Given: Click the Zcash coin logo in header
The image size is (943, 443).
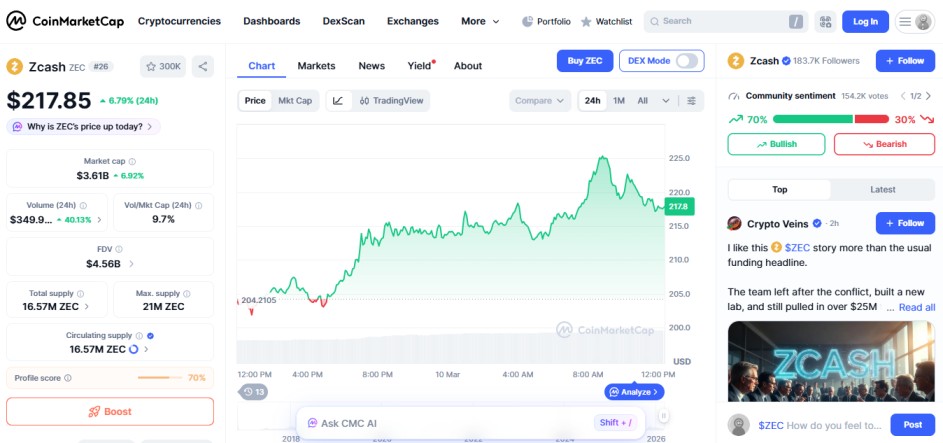Looking at the screenshot, I should click(x=14, y=67).
